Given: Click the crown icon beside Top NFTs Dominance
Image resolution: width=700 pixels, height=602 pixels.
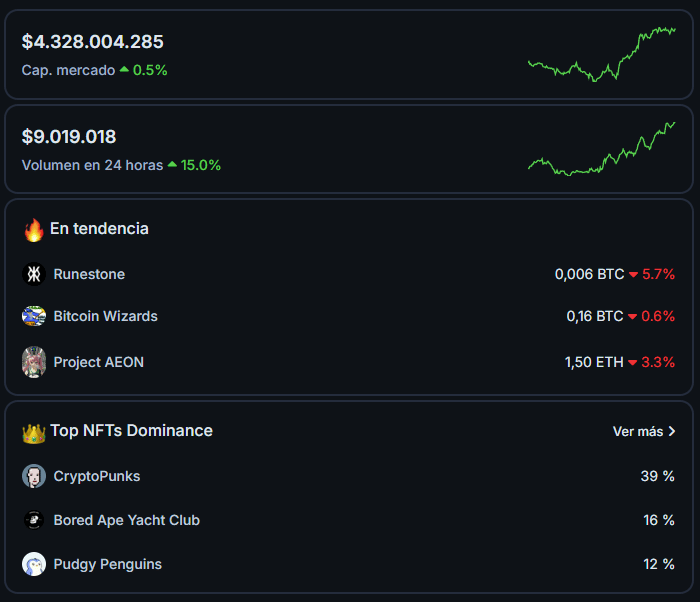Looking at the screenshot, I should click(x=34, y=433).
